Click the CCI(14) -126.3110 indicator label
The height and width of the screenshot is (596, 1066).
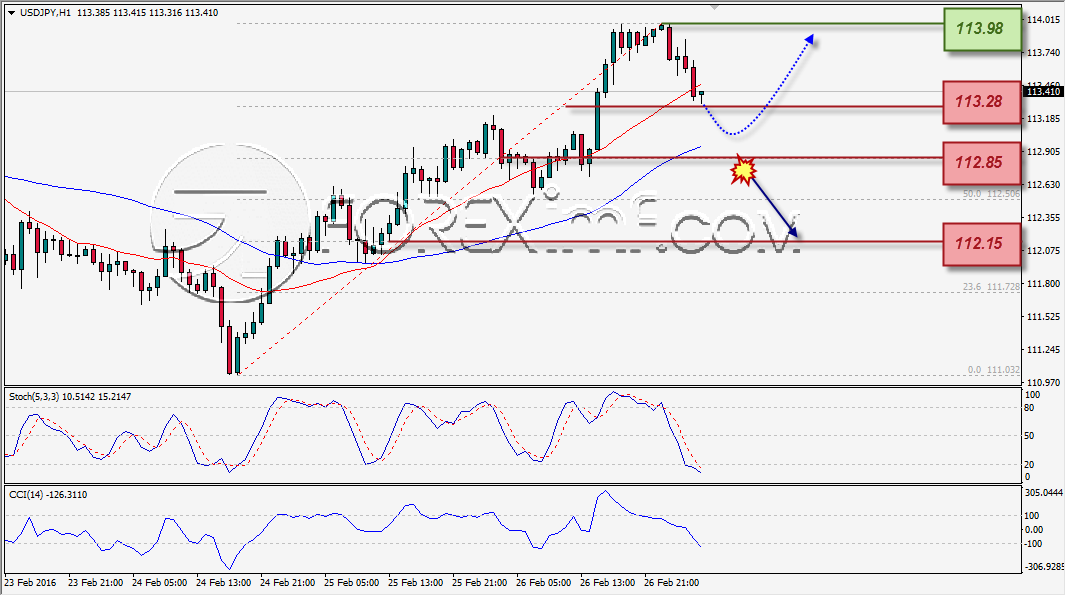click(x=48, y=495)
